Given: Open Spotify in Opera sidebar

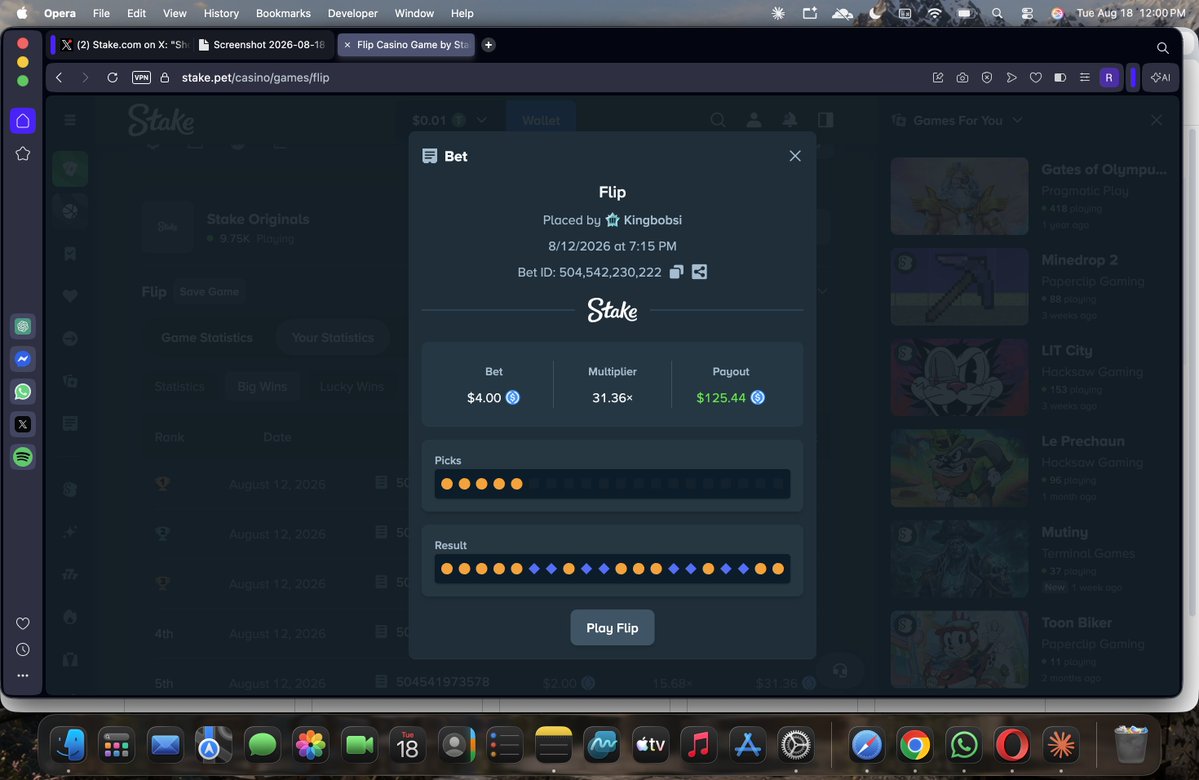Looking at the screenshot, I should [x=23, y=457].
